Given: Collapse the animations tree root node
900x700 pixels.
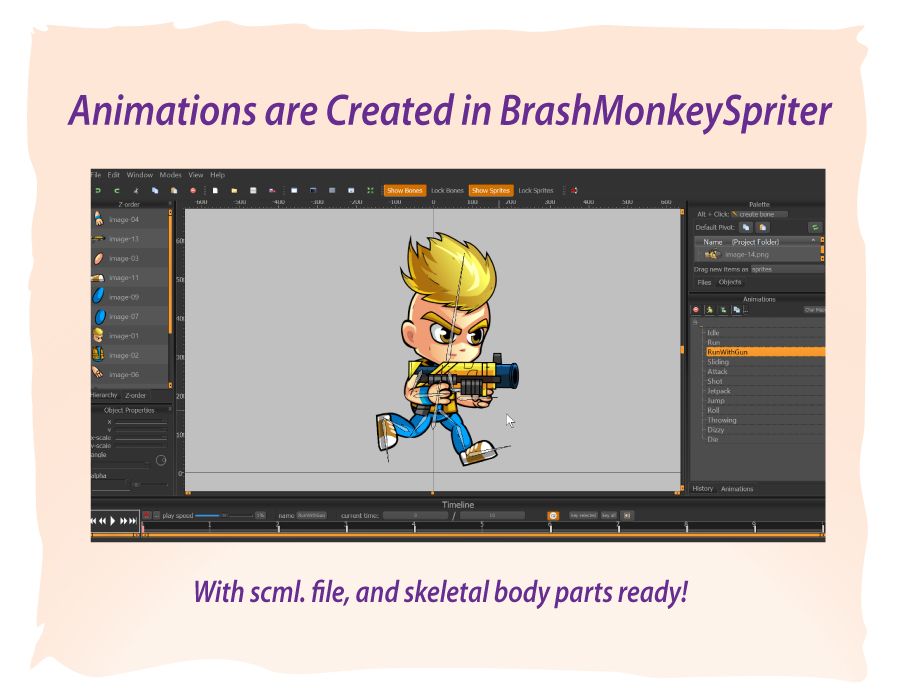Looking at the screenshot, I should pos(695,322).
